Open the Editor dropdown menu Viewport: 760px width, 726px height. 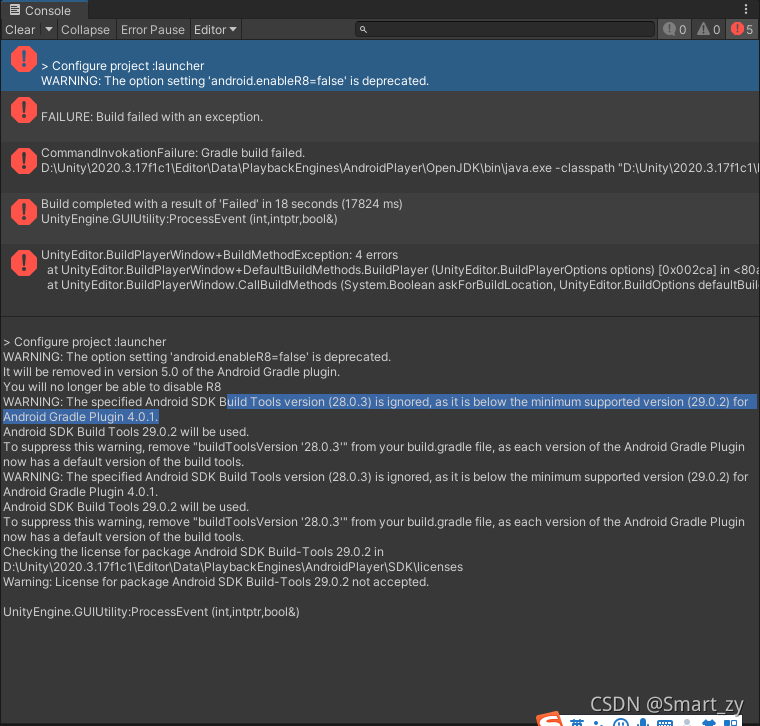[215, 30]
